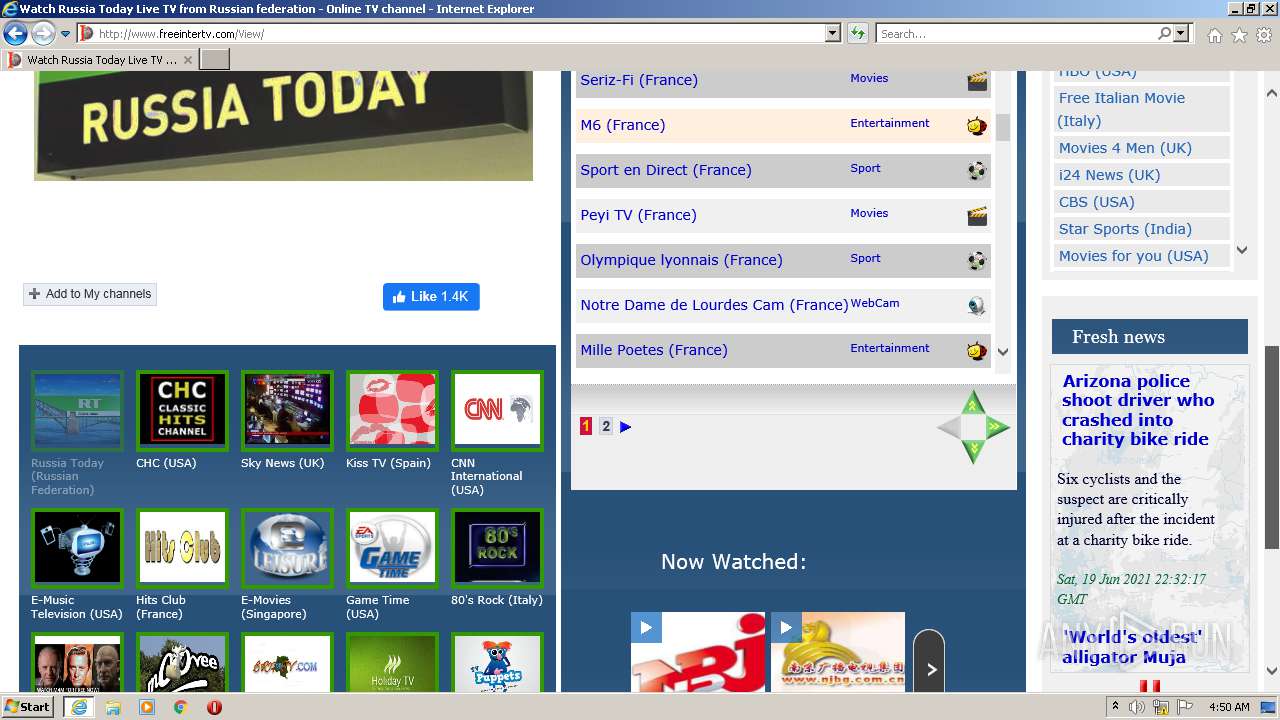Open the search provider dropdown arrow
Image resolution: width=1280 pixels, height=720 pixels.
[x=1181, y=34]
